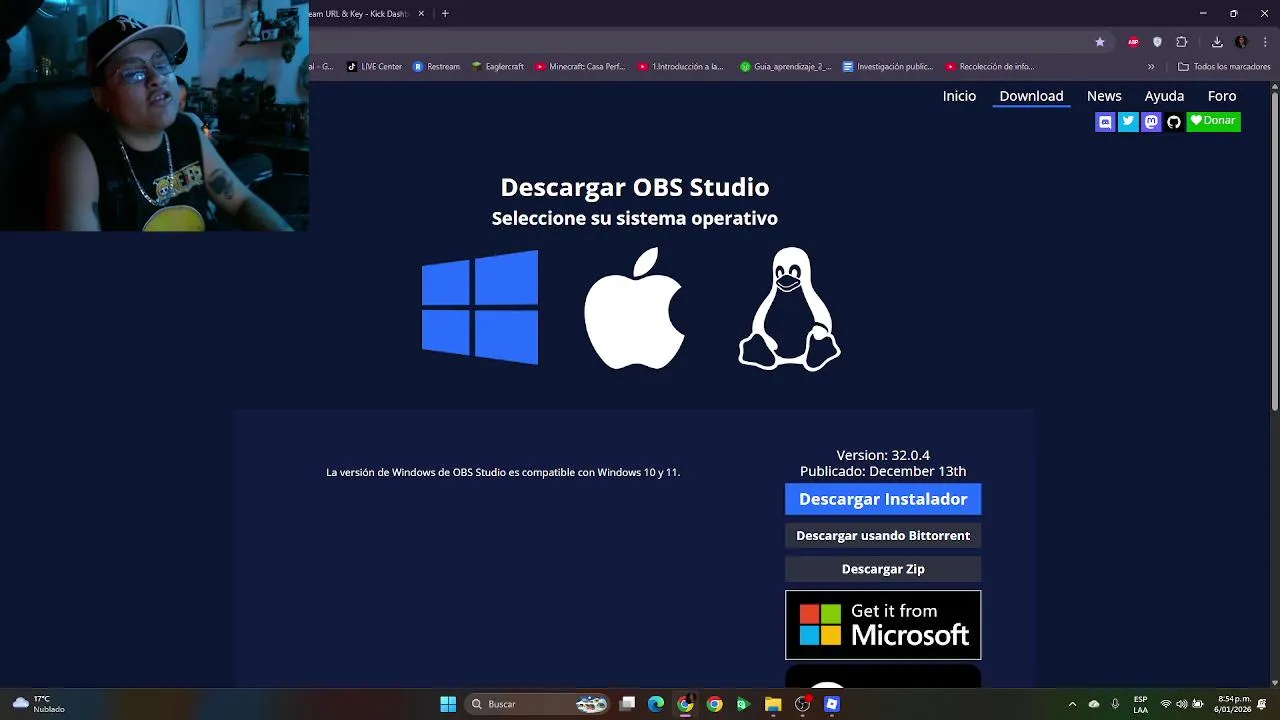Viewport: 1280px width, 720px height.
Task: Open the Chrome three-dot menu
Action: pos(1265,42)
